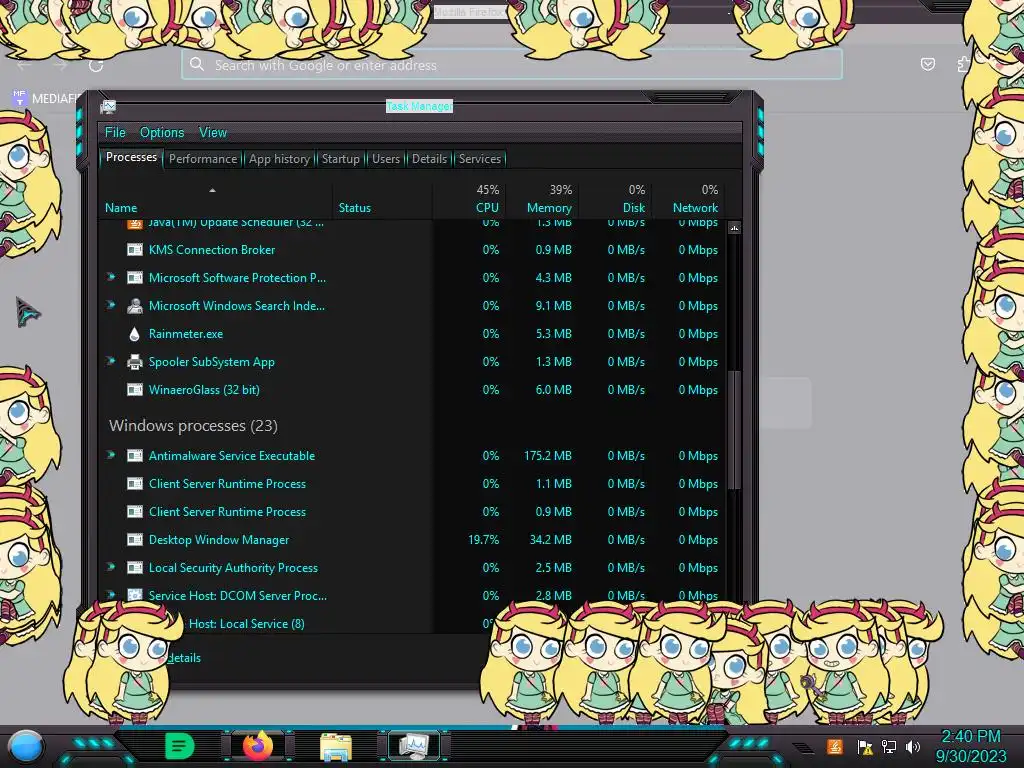Open Firefox from the taskbar
This screenshot has width=1024, height=768.
(x=258, y=746)
